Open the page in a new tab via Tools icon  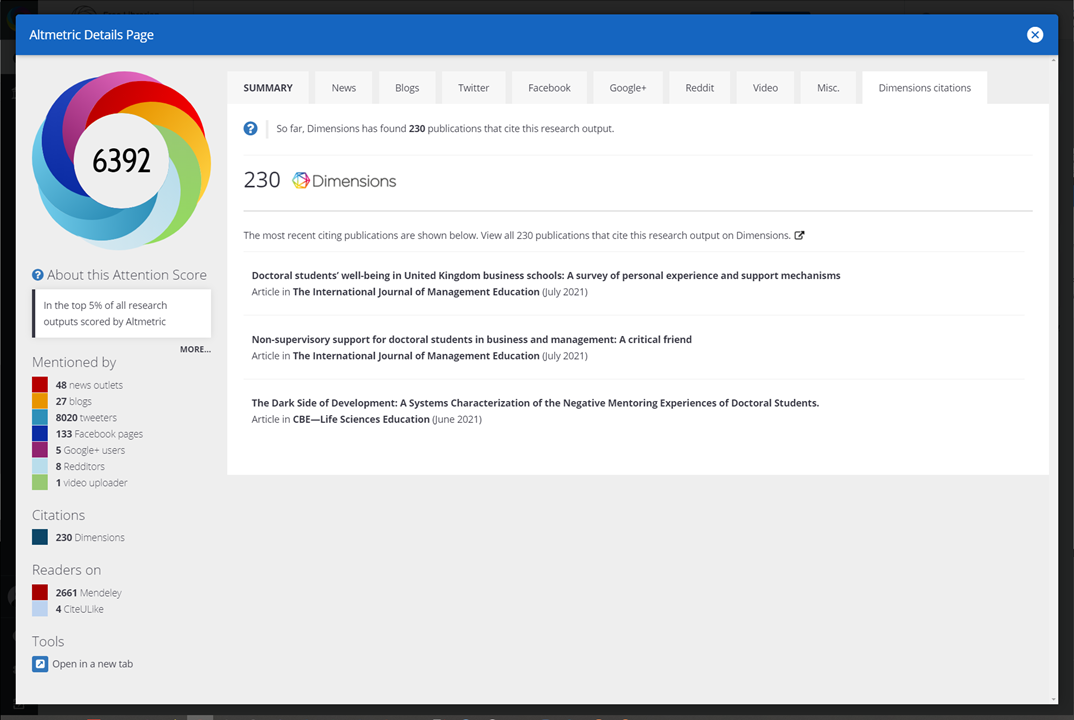[38, 663]
